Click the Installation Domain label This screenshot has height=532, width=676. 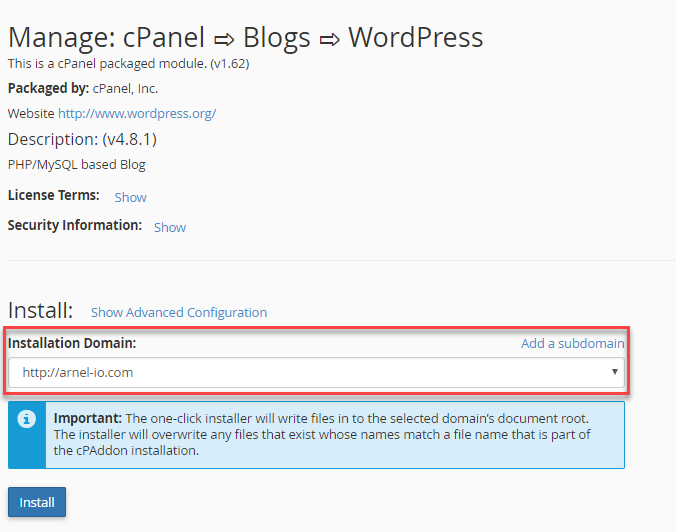(x=72, y=343)
